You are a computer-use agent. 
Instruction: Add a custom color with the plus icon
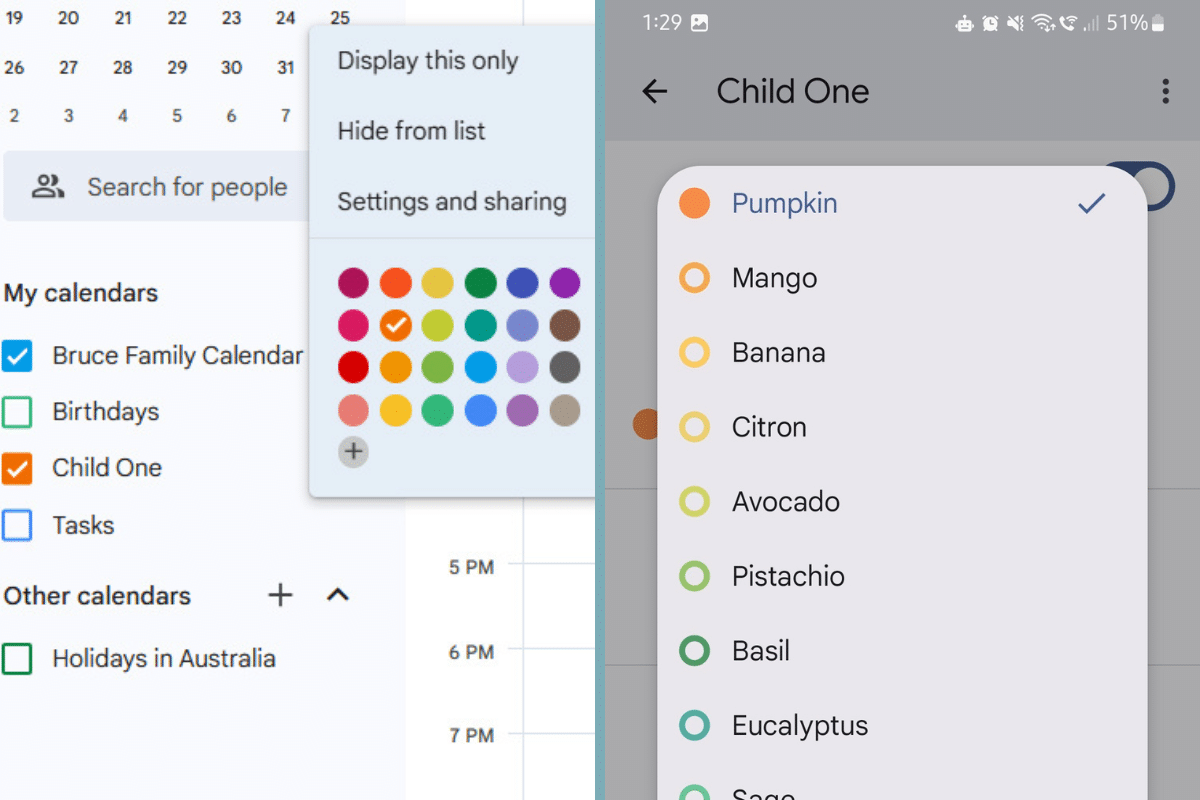[353, 452]
